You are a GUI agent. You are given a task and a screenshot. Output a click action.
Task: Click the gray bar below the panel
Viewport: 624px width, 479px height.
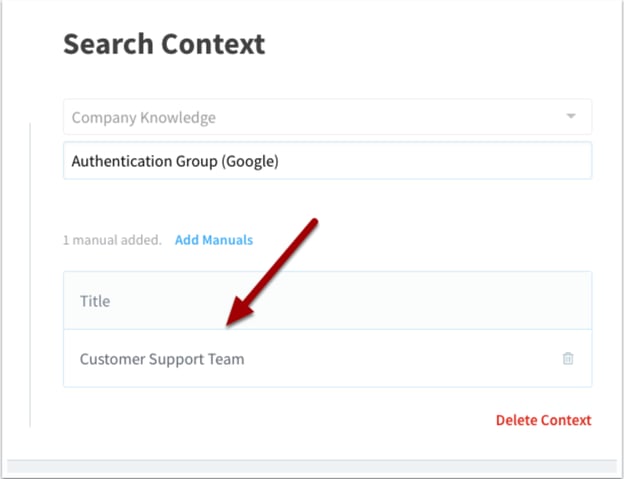[x=312, y=466]
